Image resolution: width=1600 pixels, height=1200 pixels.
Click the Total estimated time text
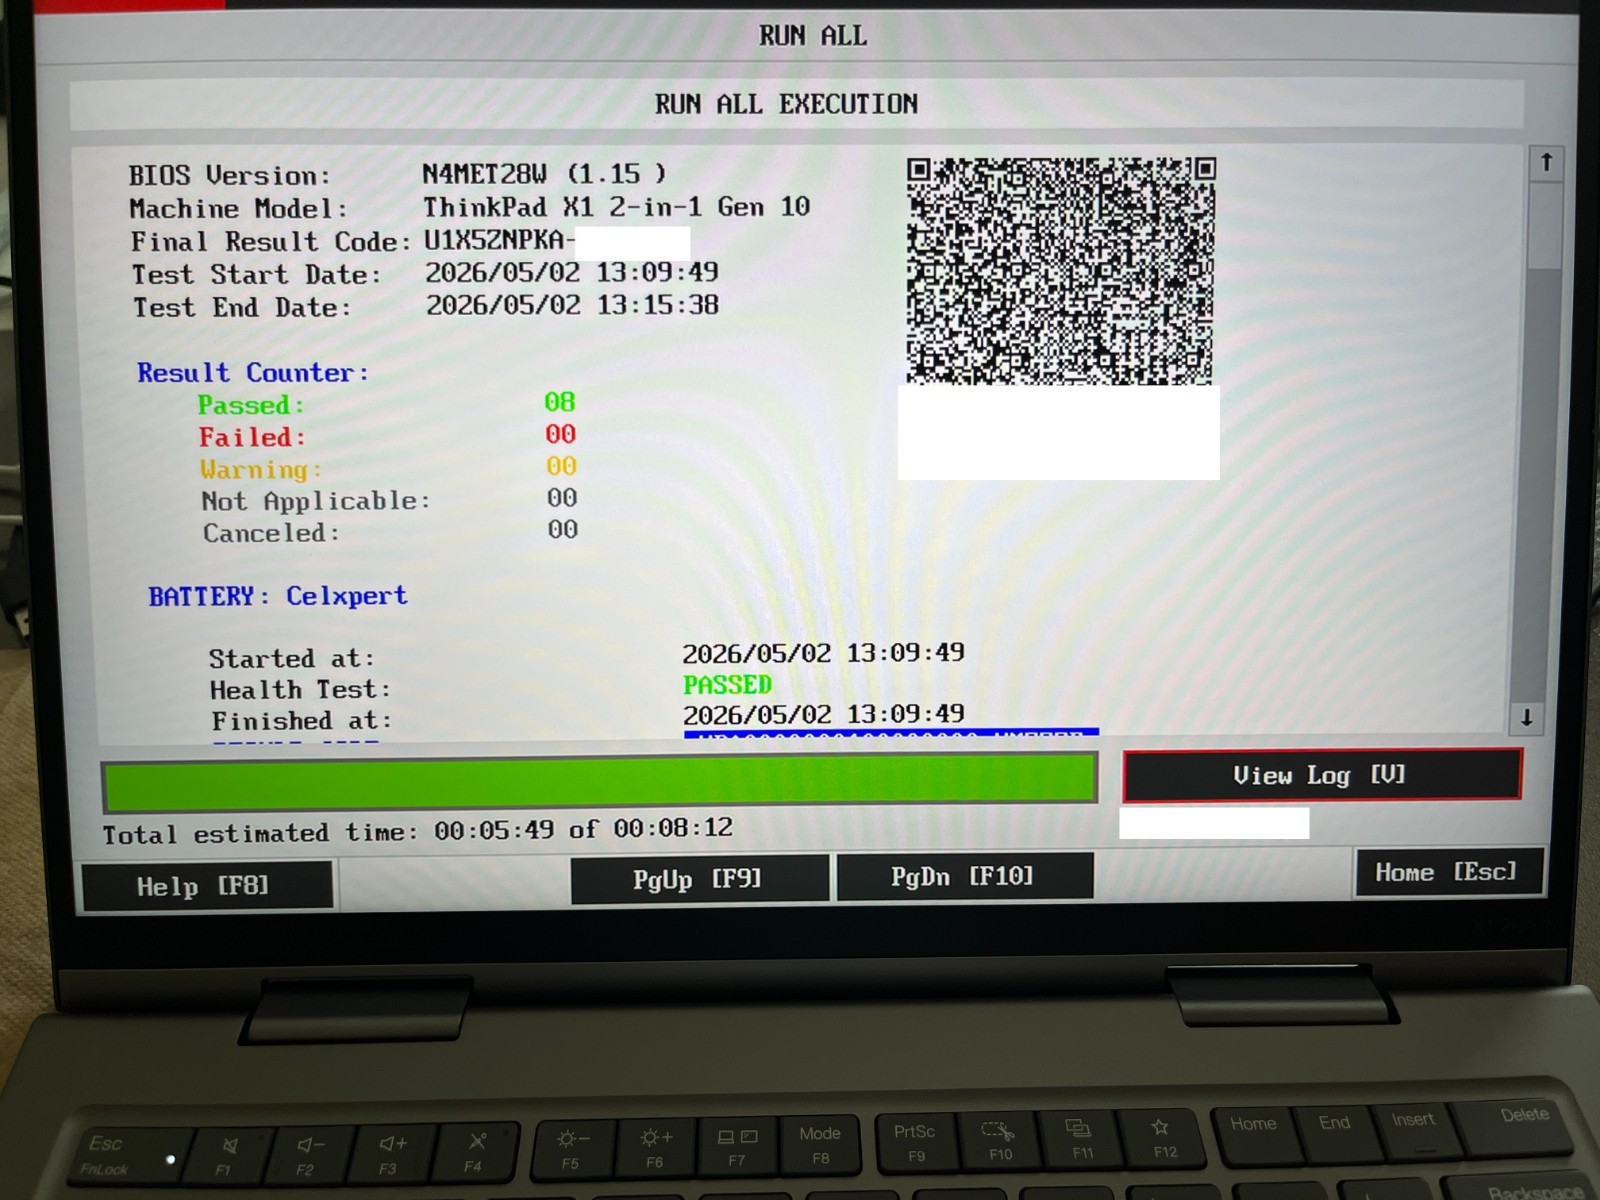(x=417, y=831)
